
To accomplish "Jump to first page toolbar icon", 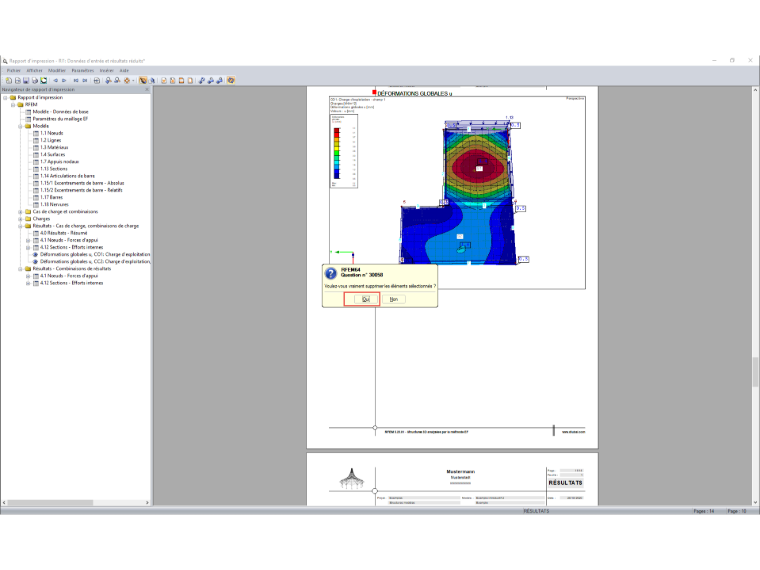I will [76, 80].
